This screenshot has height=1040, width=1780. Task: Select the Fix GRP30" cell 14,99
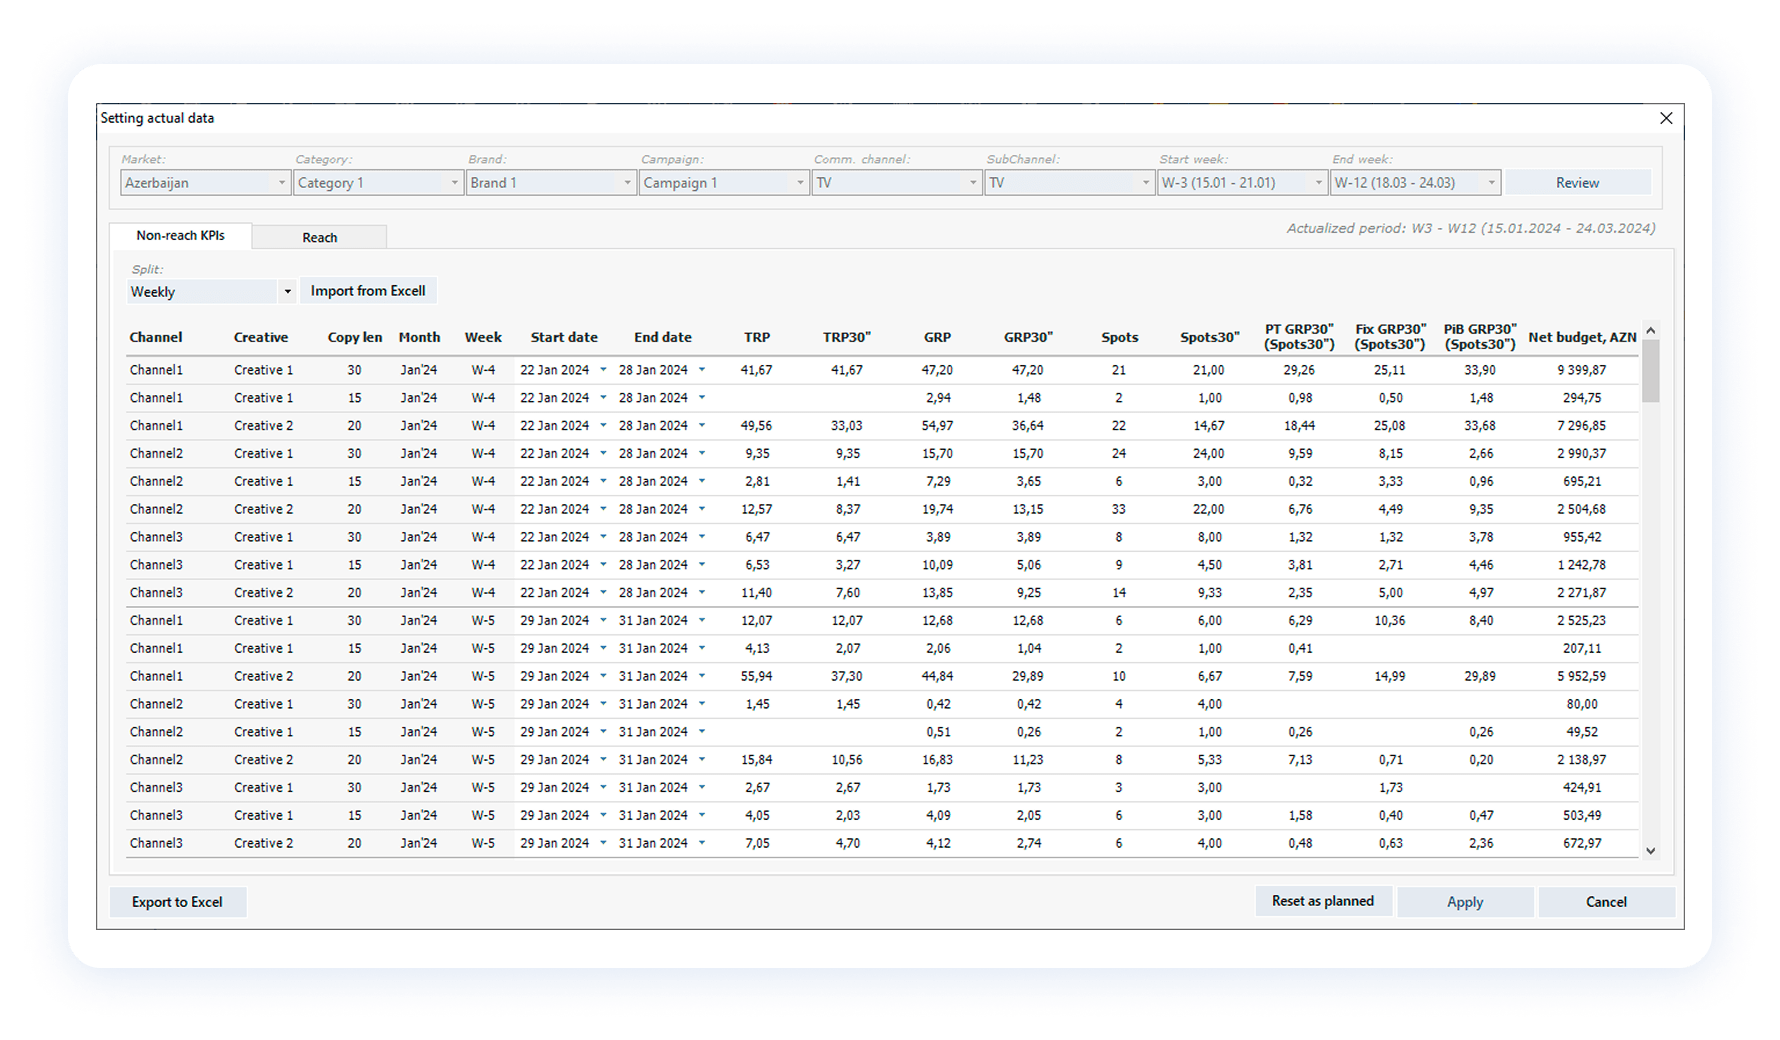click(1389, 677)
